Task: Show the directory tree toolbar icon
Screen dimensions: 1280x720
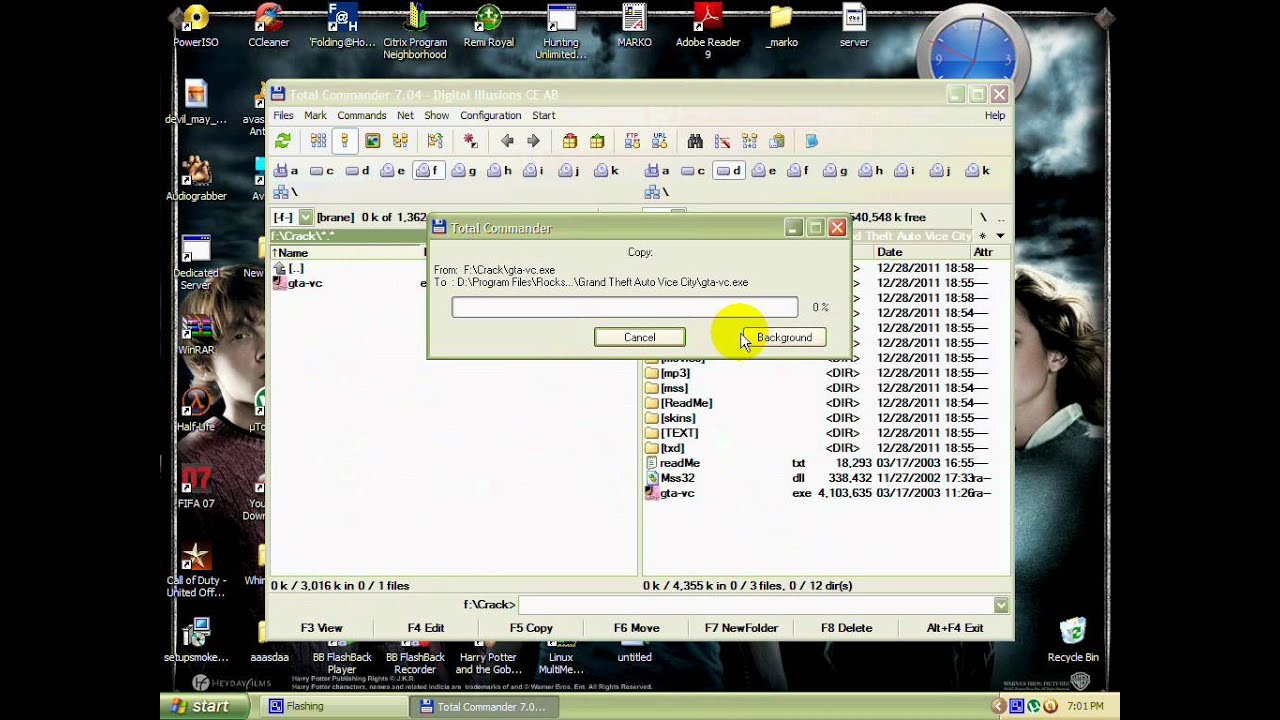Action: coord(400,141)
